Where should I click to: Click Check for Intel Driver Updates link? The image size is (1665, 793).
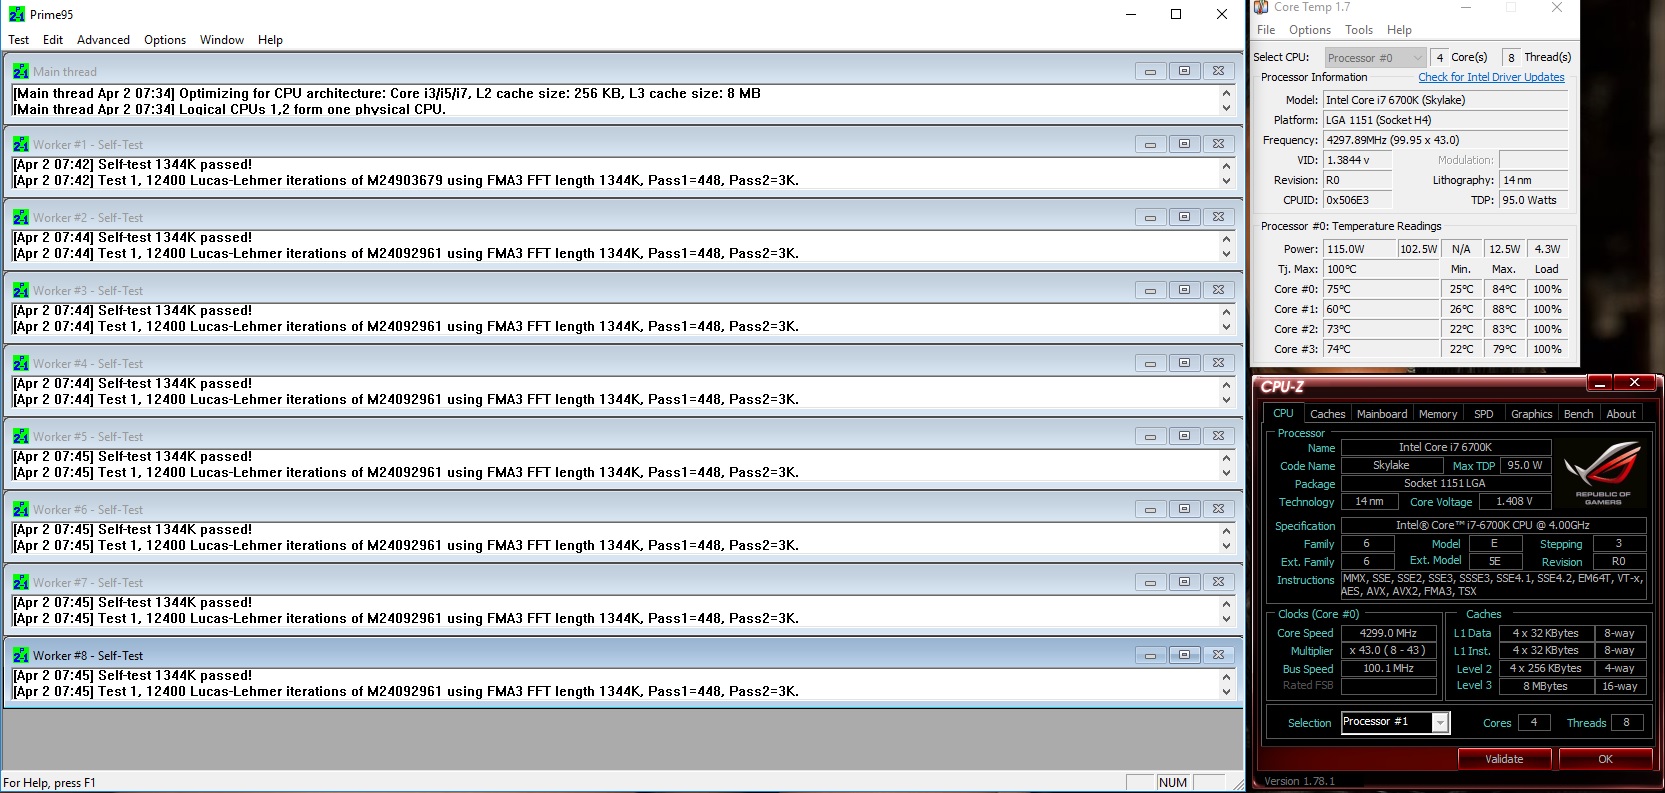pyautogui.click(x=1491, y=77)
